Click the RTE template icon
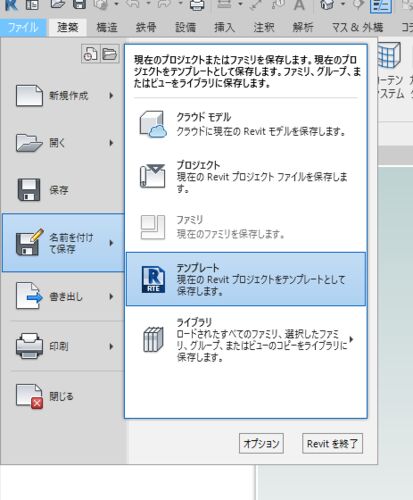 153,279
